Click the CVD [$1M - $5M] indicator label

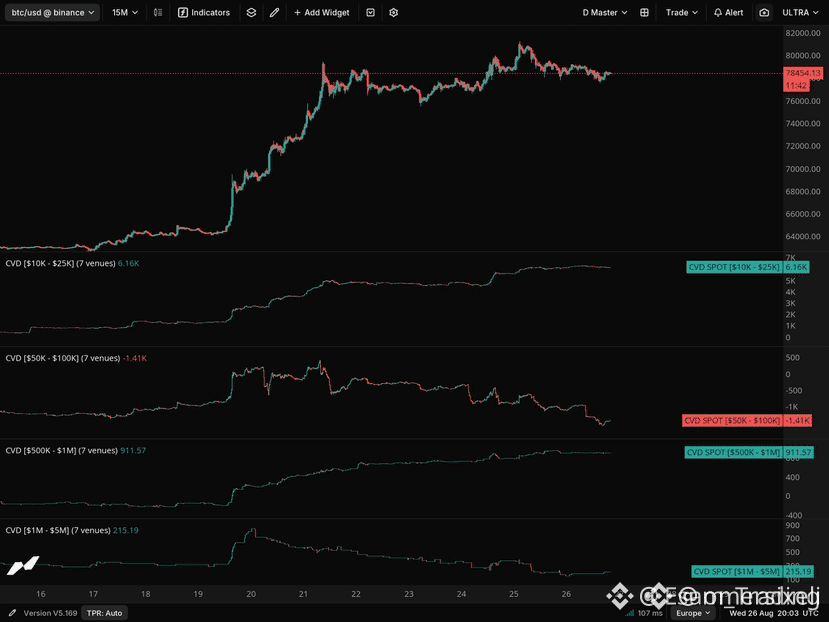58,530
